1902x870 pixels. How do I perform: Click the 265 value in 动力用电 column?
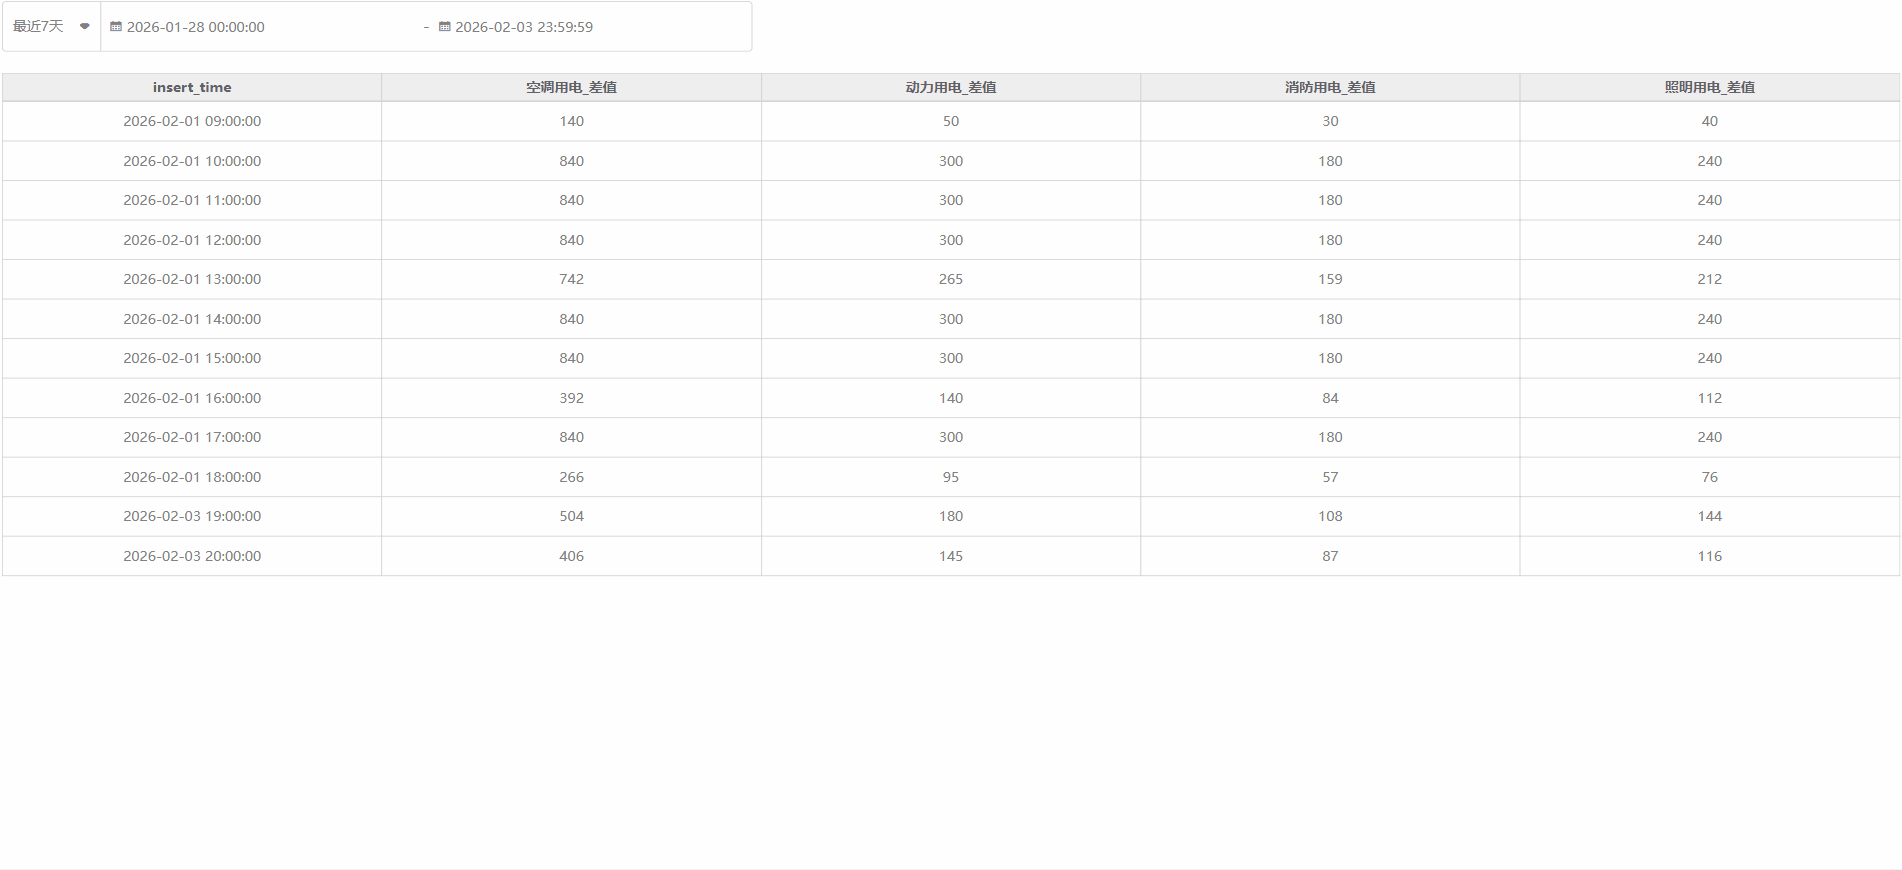(950, 279)
